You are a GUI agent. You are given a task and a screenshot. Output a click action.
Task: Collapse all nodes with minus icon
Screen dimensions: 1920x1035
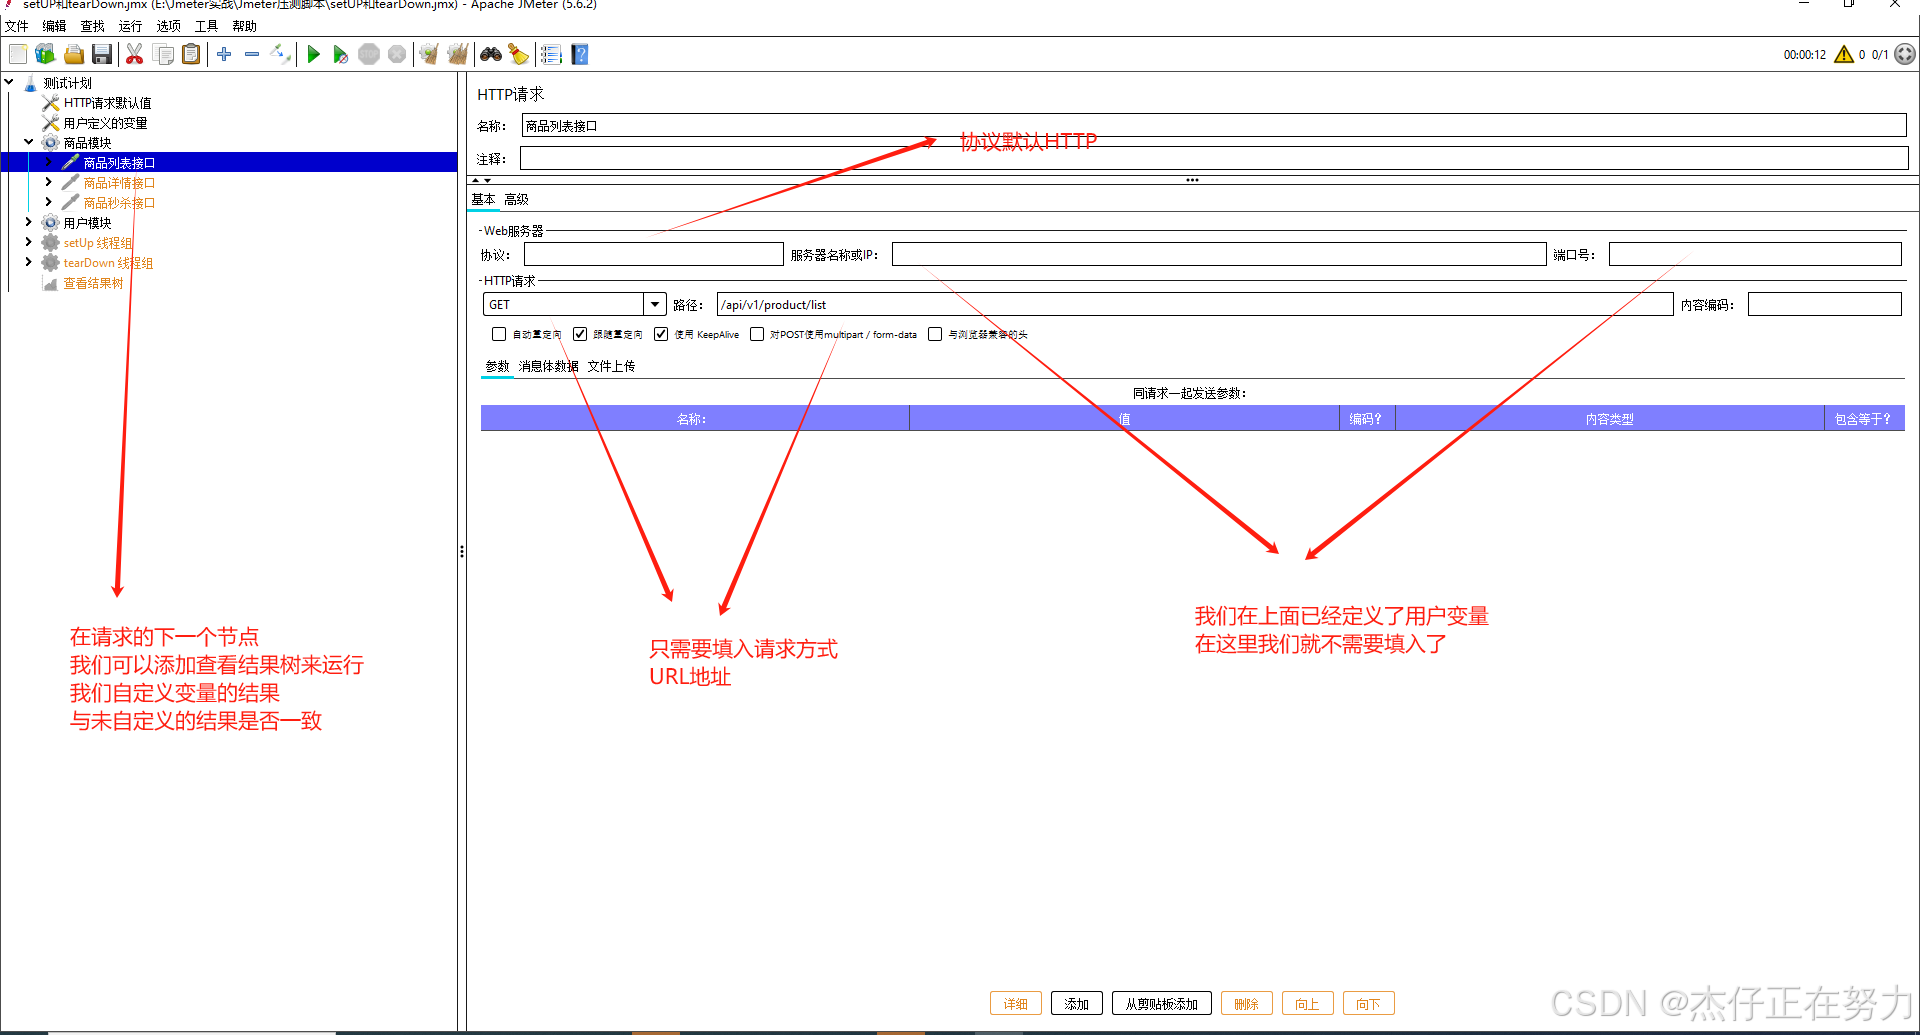pos(252,54)
